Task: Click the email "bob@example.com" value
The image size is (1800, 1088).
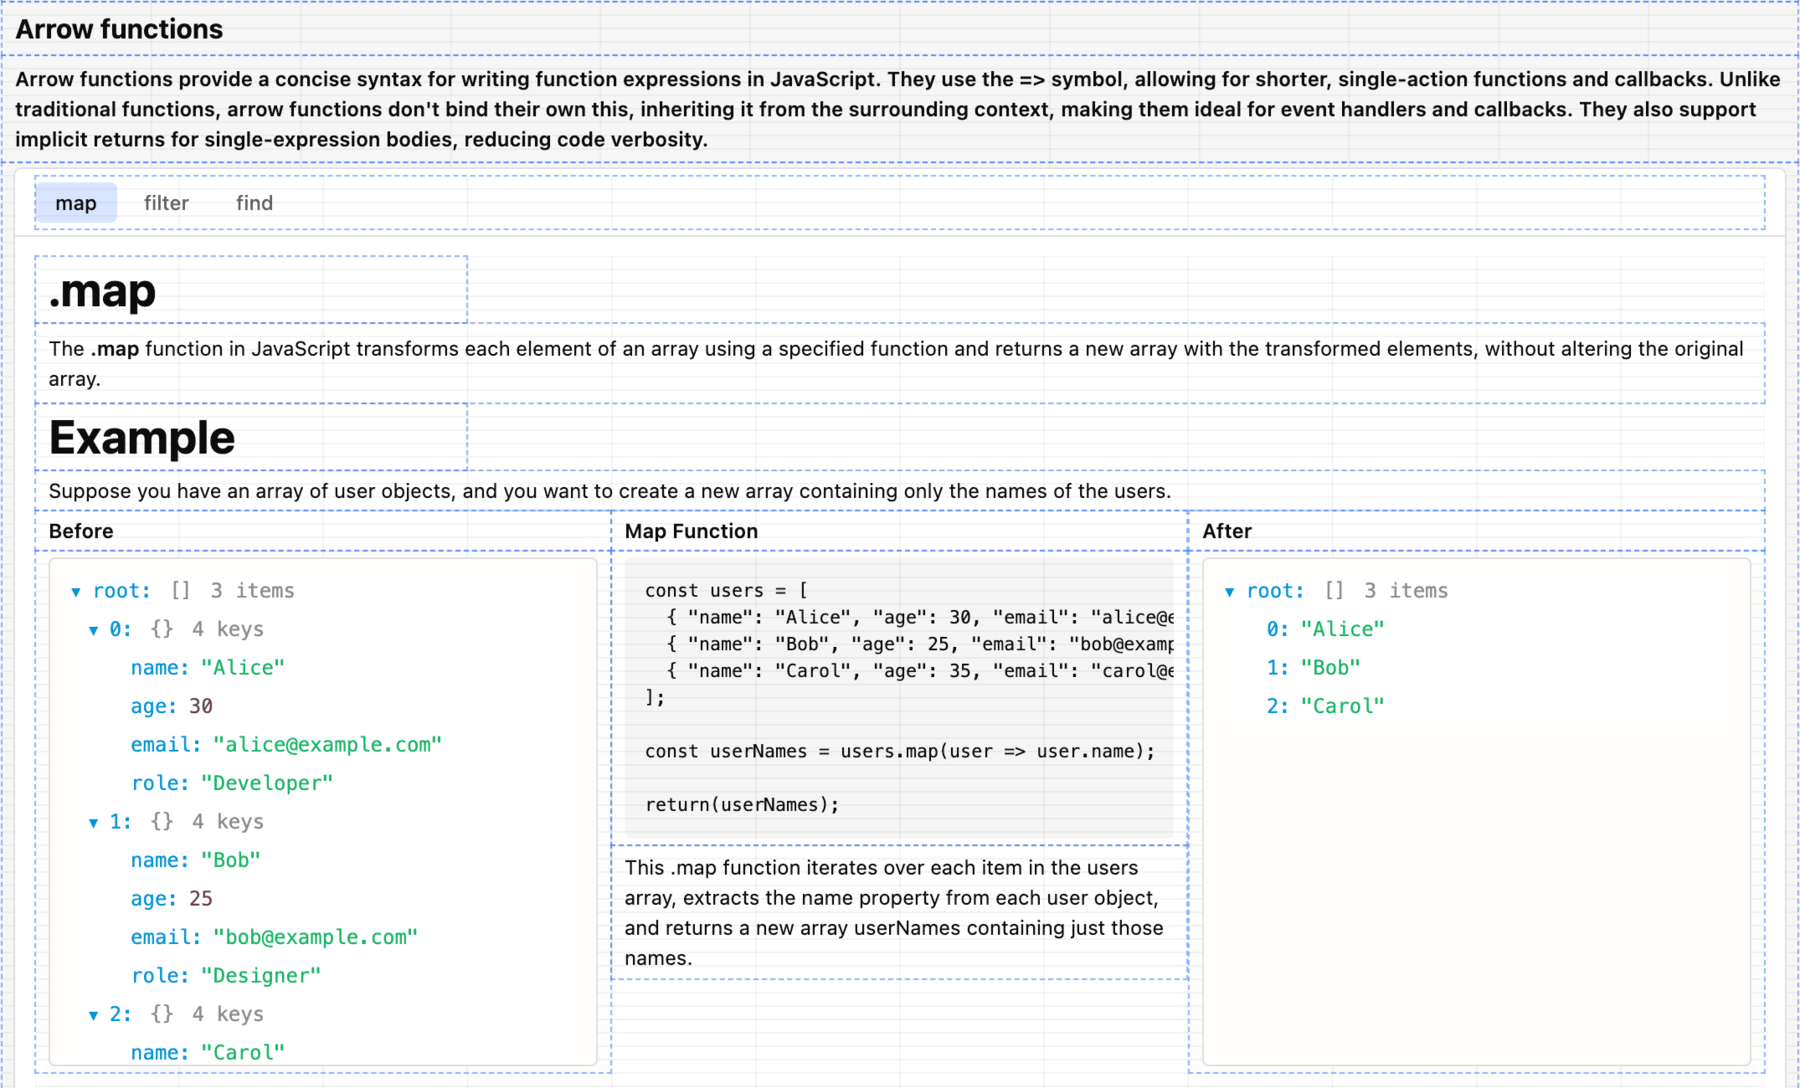Action: pyautogui.click(x=315, y=937)
